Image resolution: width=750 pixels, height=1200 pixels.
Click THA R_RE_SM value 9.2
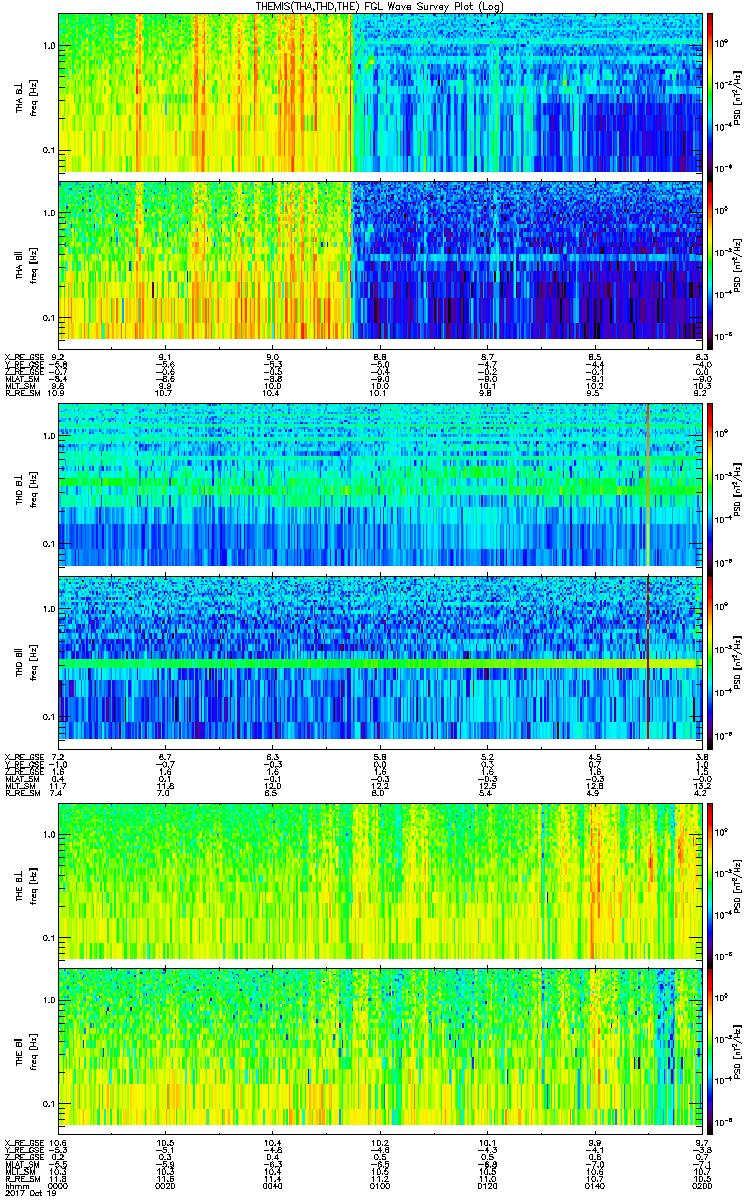click(702, 393)
